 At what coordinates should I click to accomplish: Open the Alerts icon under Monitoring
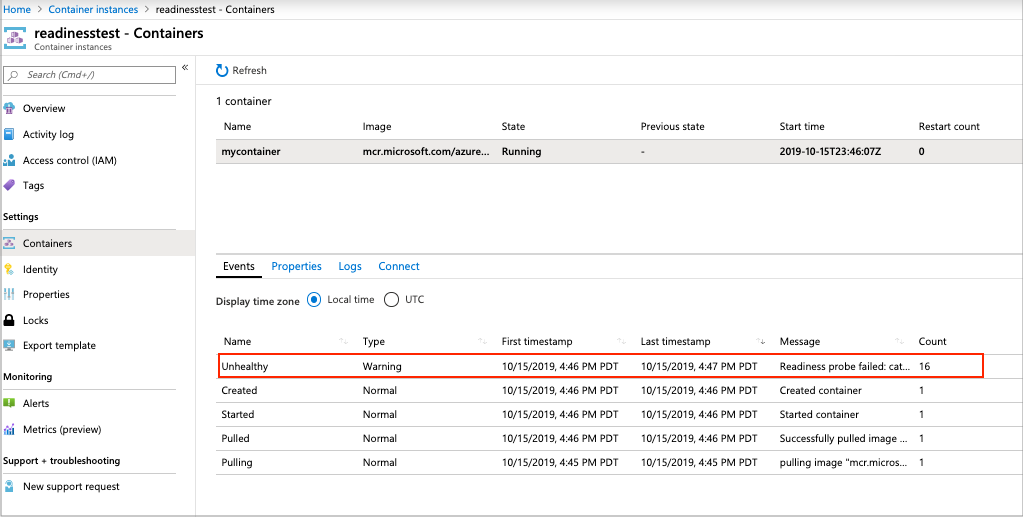click(x=10, y=403)
